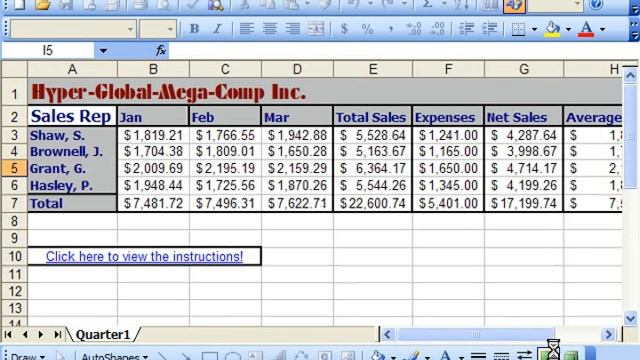
Task: Open the AutoShapes menu
Action: [114, 356]
